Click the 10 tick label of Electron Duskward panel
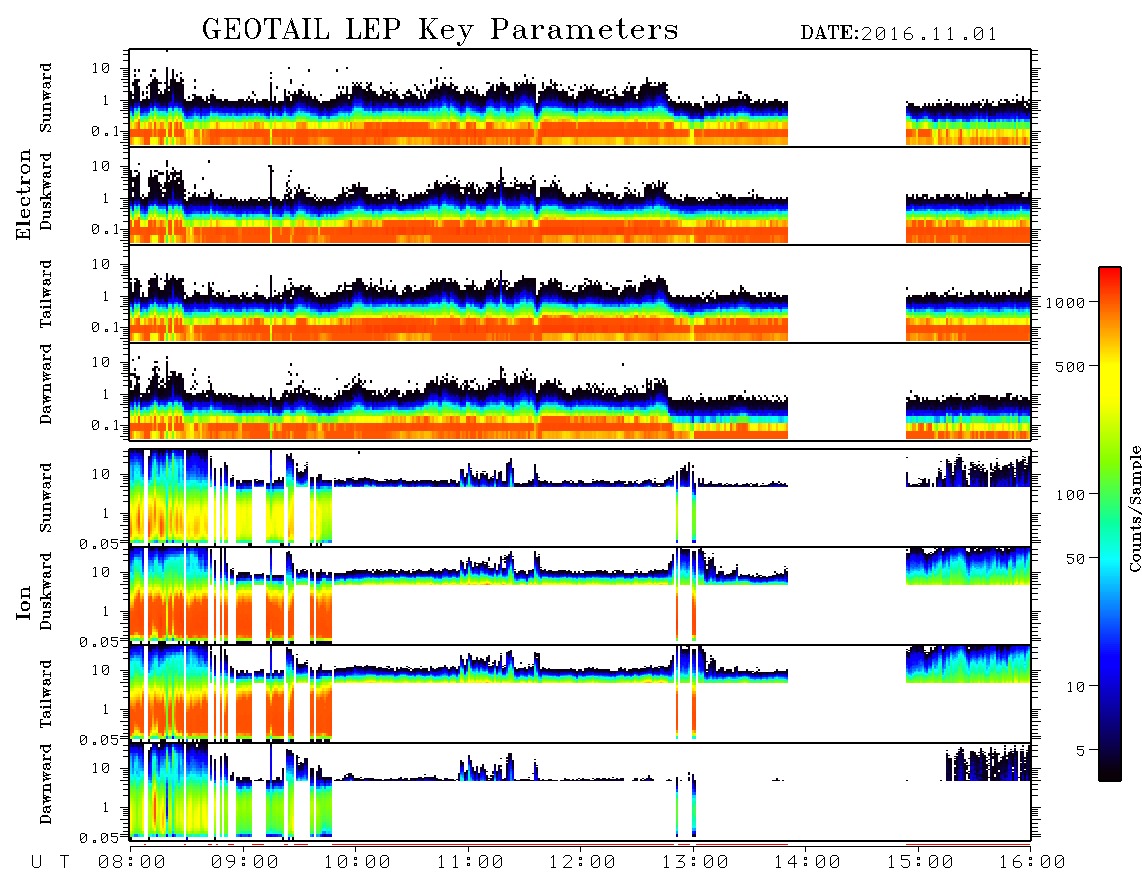 coord(101,166)
